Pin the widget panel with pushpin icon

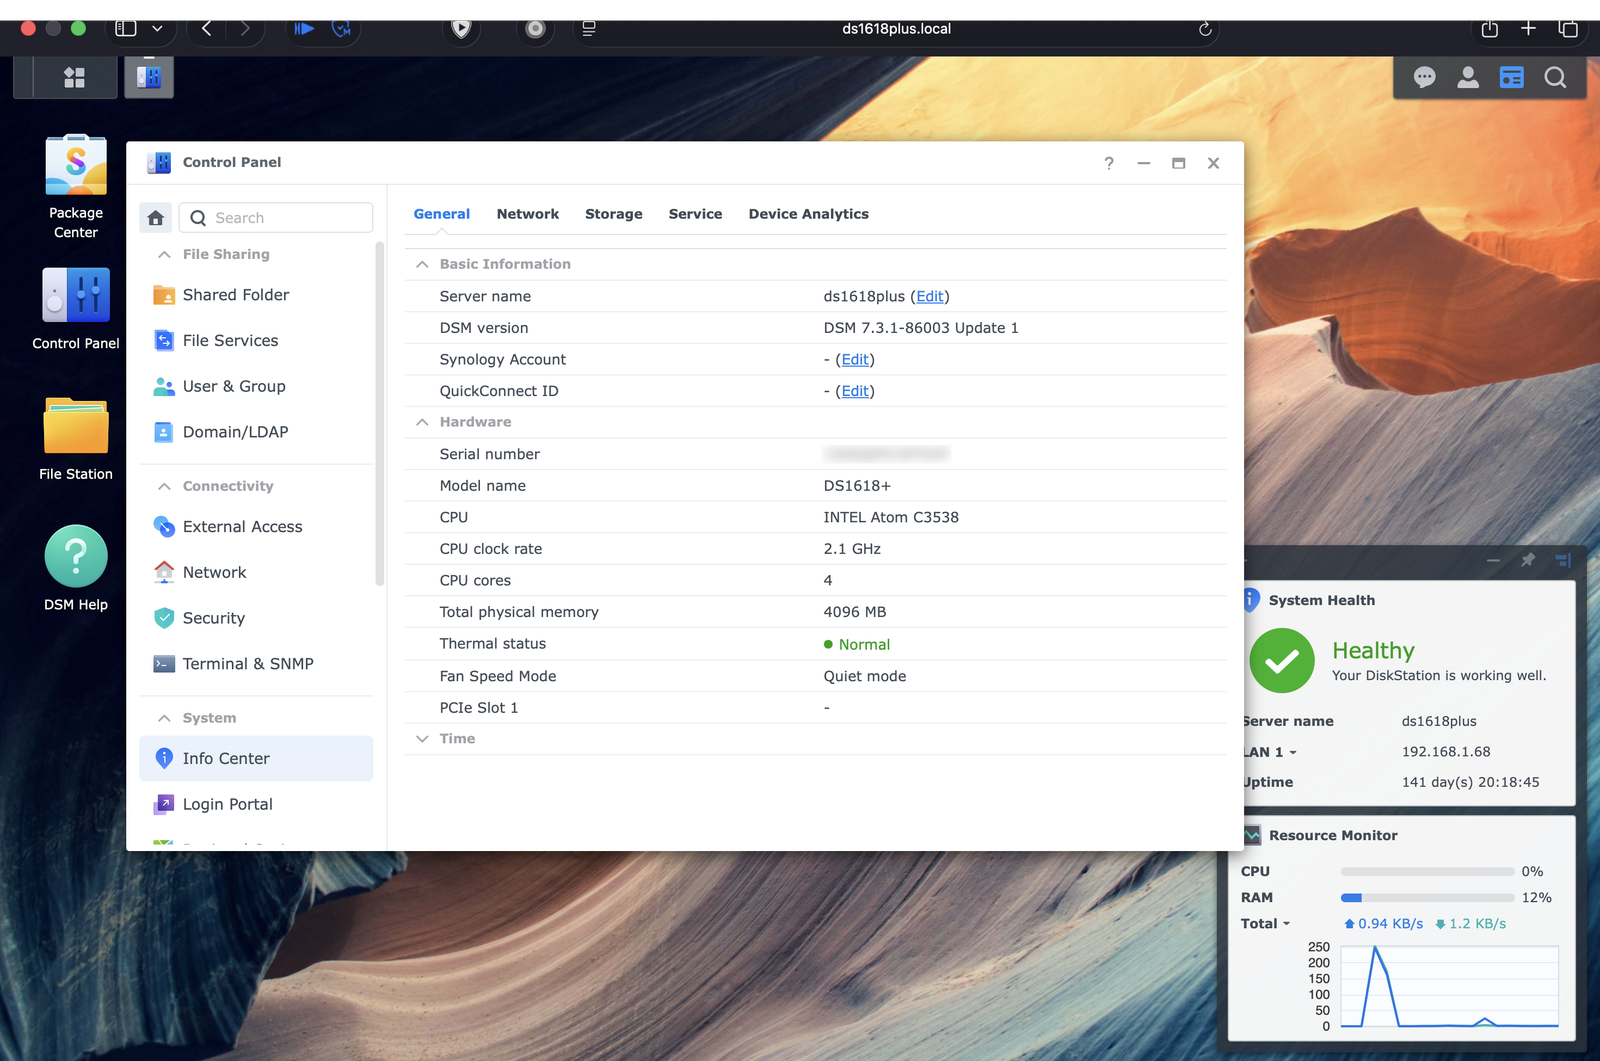point(1528,560)
